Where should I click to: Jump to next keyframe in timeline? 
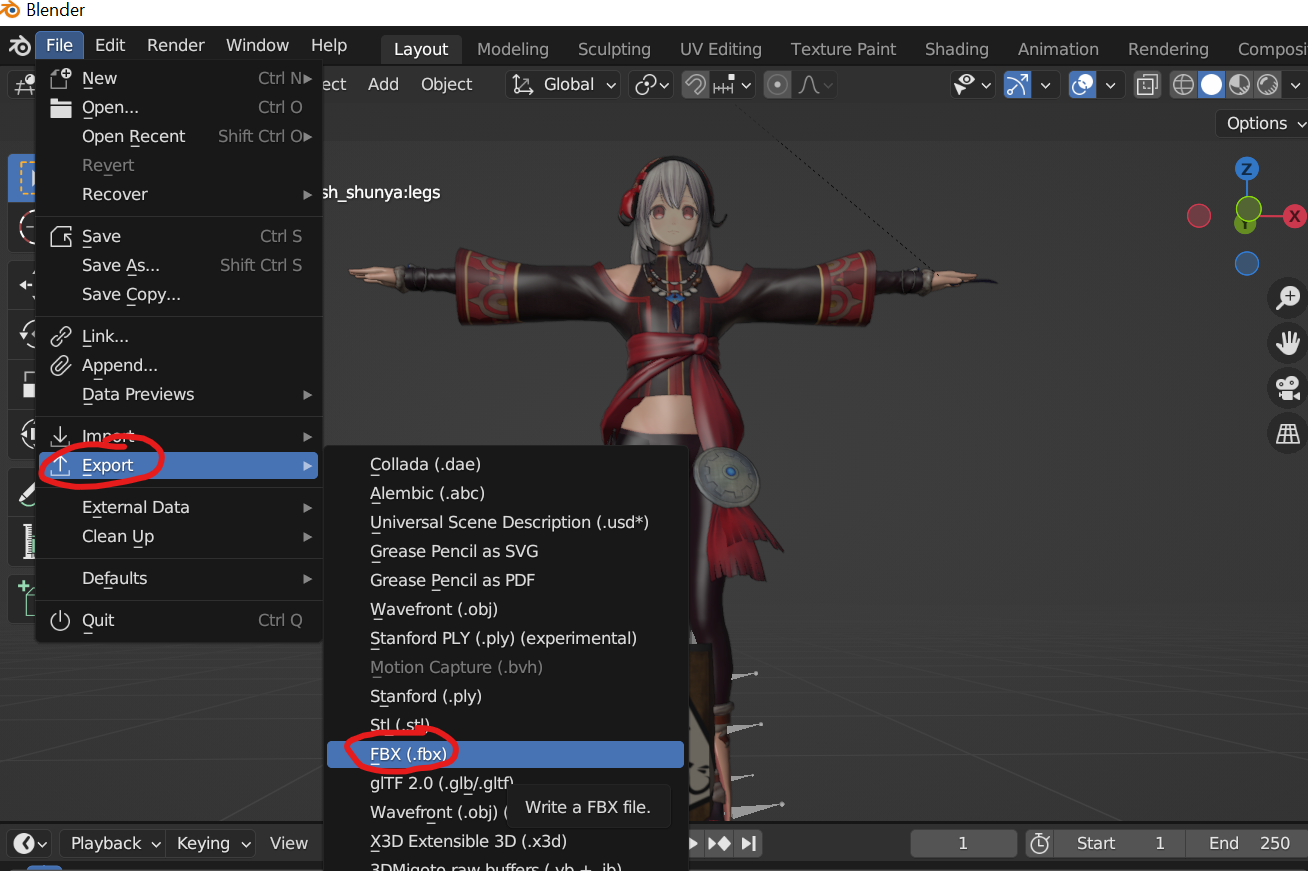coord(719,843)
